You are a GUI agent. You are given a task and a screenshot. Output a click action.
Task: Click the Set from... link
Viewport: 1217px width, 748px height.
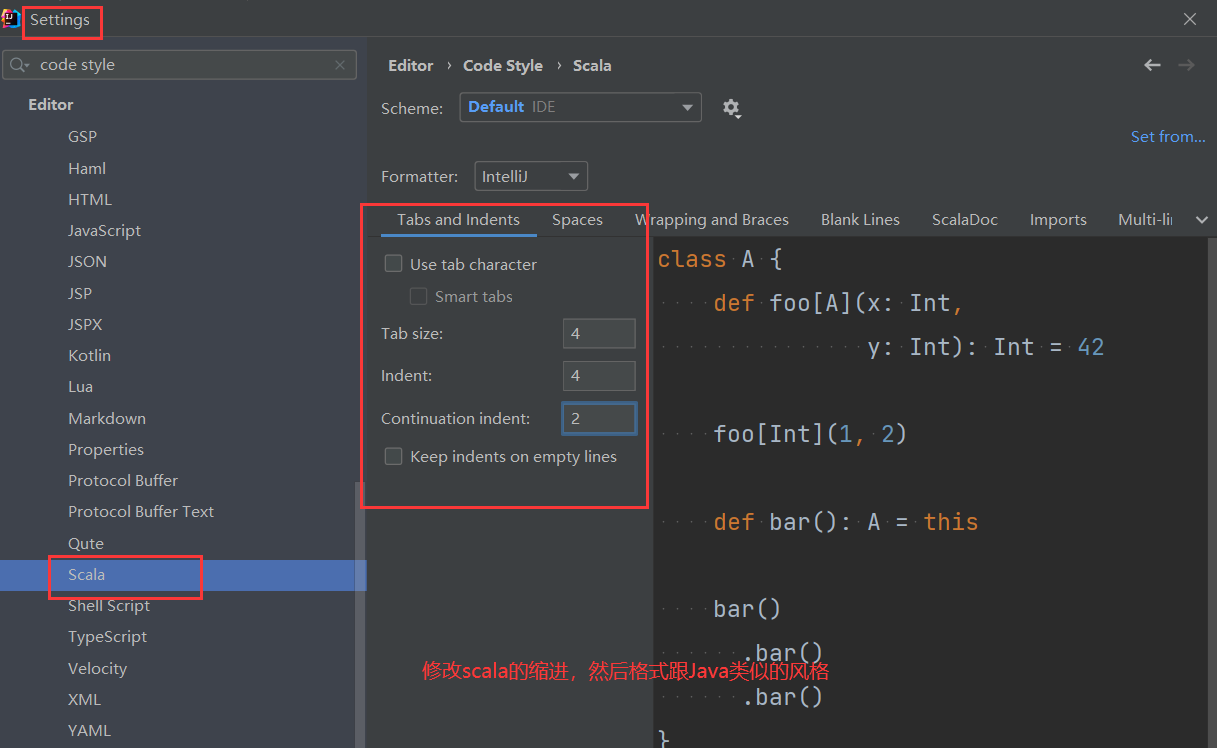(1168, 137)
